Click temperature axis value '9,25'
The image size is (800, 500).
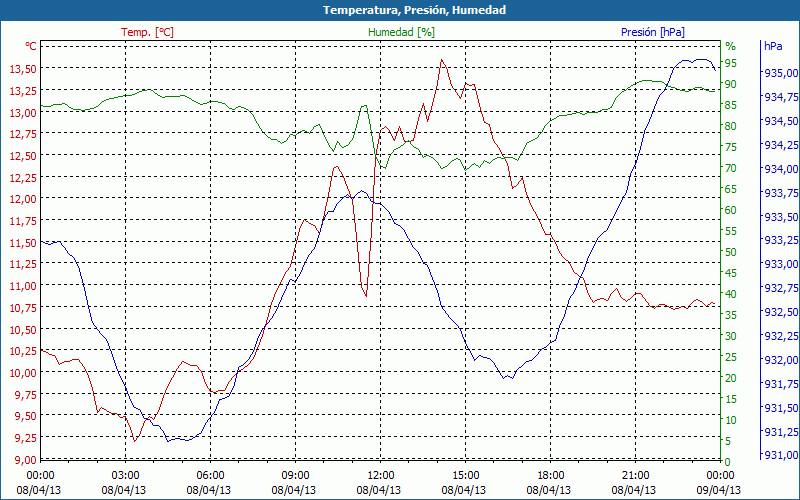(26, 438)
